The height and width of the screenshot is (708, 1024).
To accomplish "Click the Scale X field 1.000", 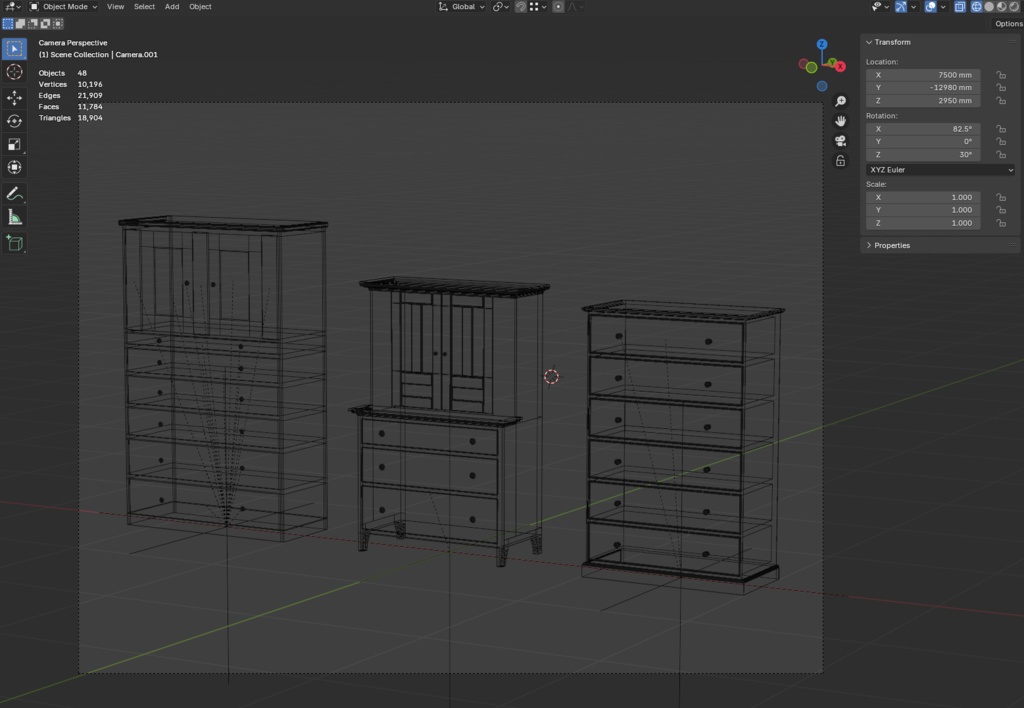I will (x=923, y=197).
